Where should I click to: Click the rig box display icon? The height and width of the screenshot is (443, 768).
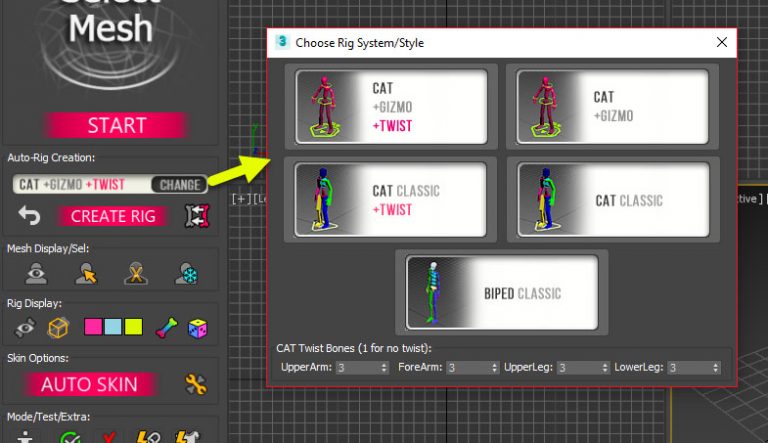click(x=59, y=327)
